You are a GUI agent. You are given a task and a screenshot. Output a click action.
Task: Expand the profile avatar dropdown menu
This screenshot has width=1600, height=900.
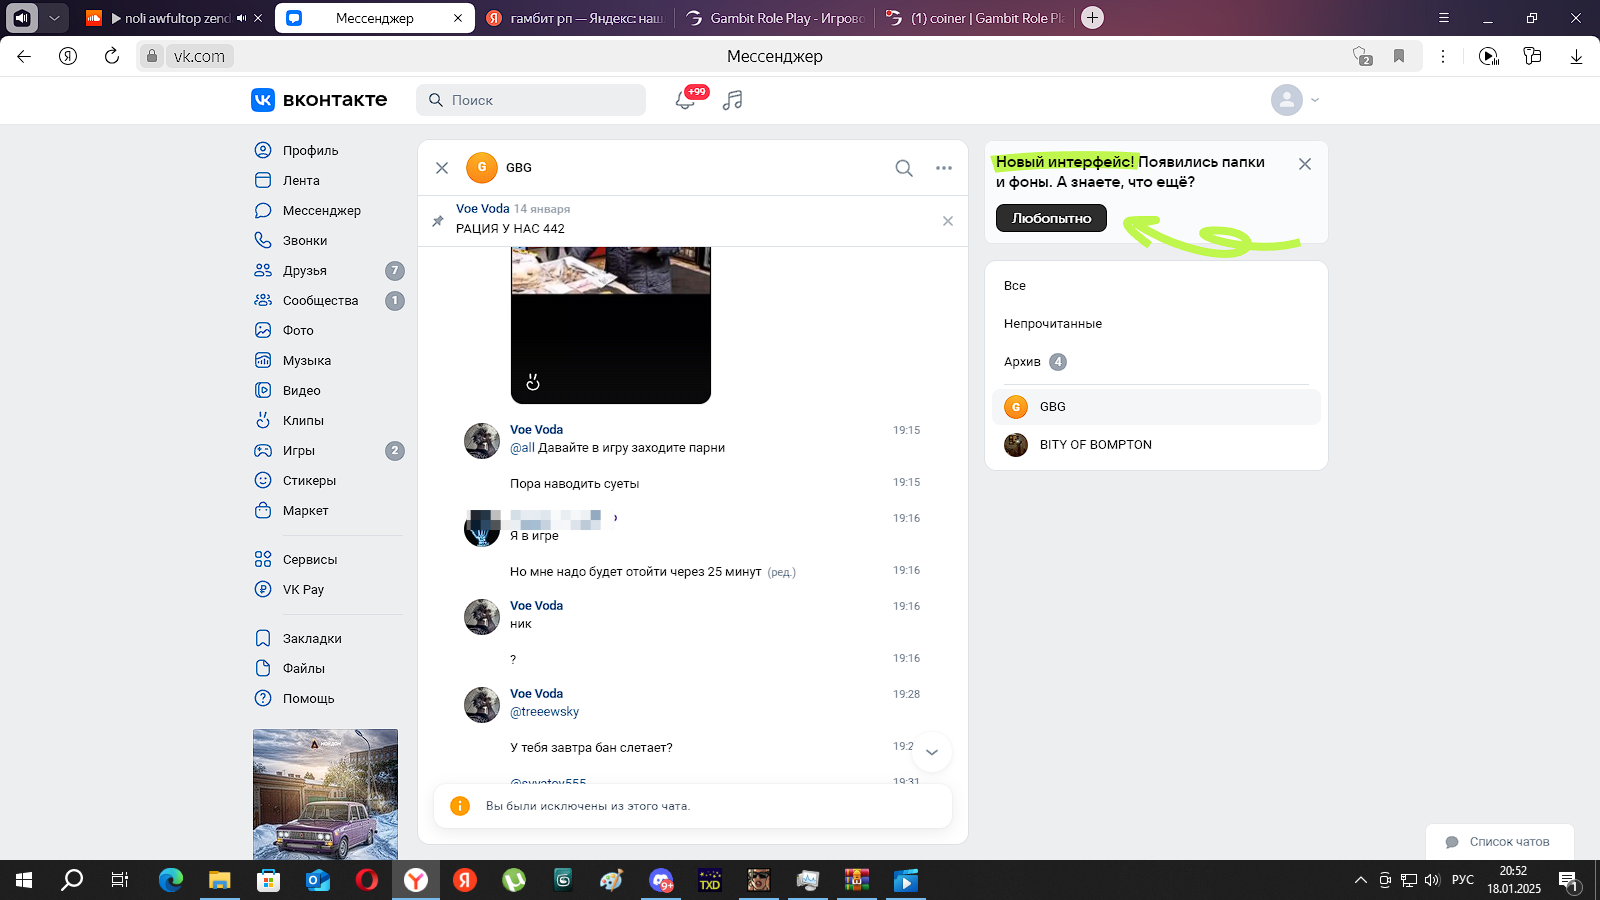click(x=1296, y=100)
